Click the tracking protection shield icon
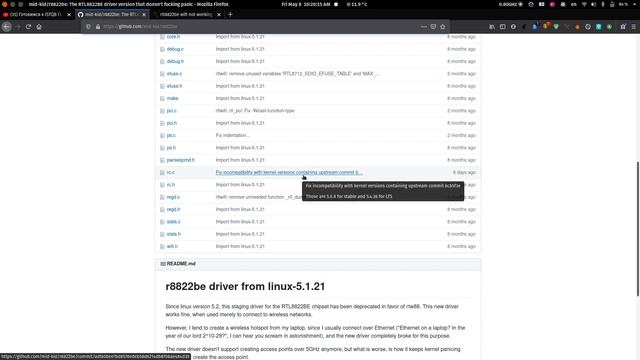This screenshot has height=360, width=640. click(88, 27)
